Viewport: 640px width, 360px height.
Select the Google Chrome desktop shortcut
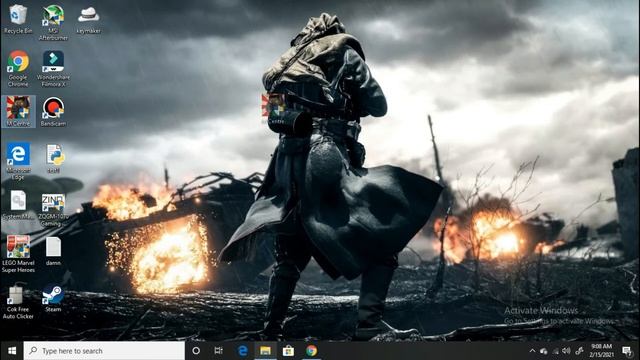[18, 69]
